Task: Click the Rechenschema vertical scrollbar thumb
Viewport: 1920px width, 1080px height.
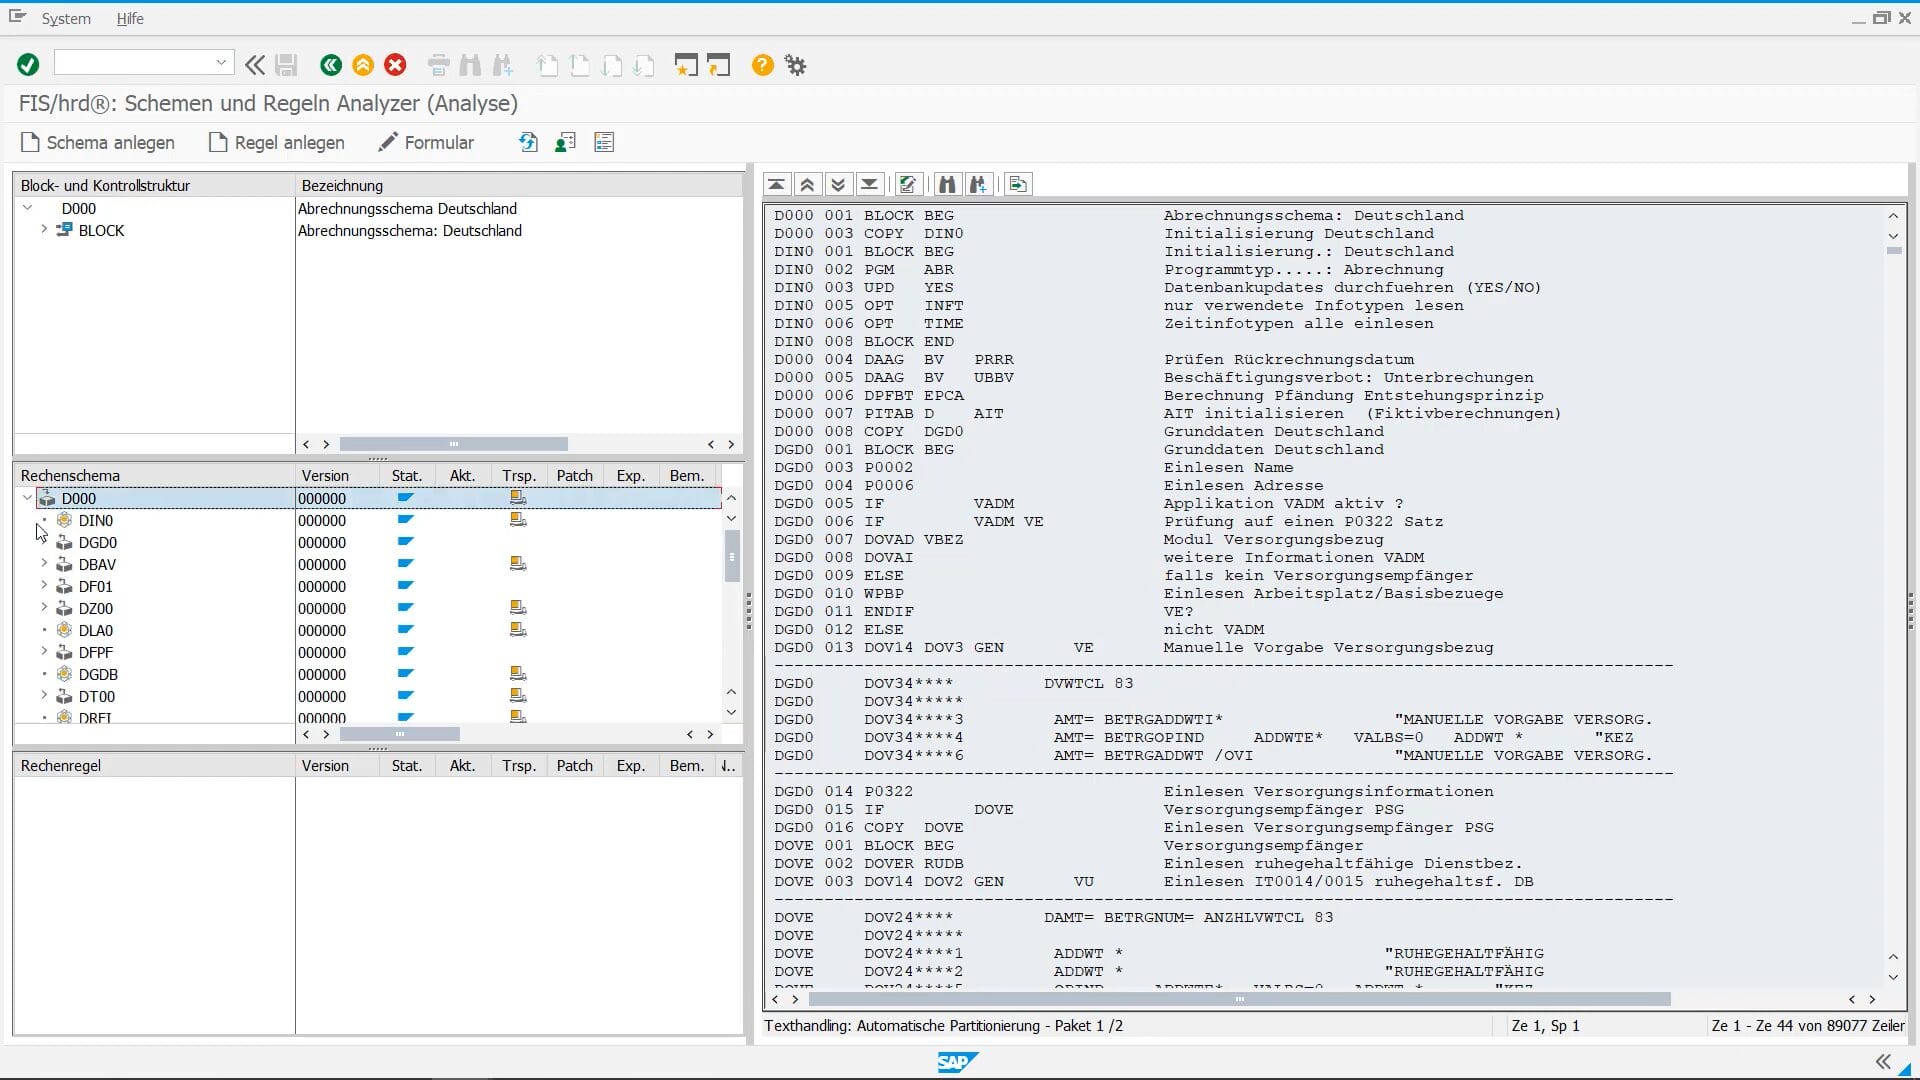Action: pyautogui.click(x=732, y=556)
